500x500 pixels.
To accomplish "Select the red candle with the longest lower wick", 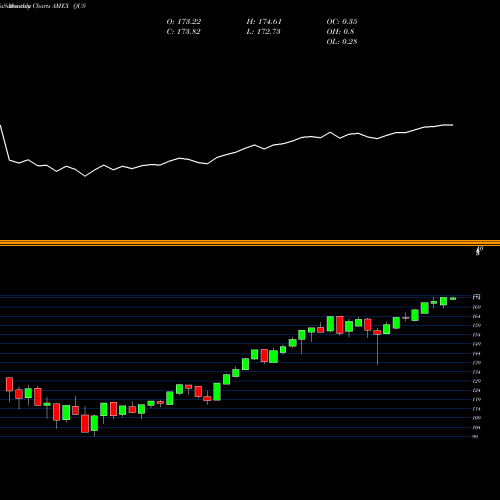I will pyautogui.click(x=377, y=332).
